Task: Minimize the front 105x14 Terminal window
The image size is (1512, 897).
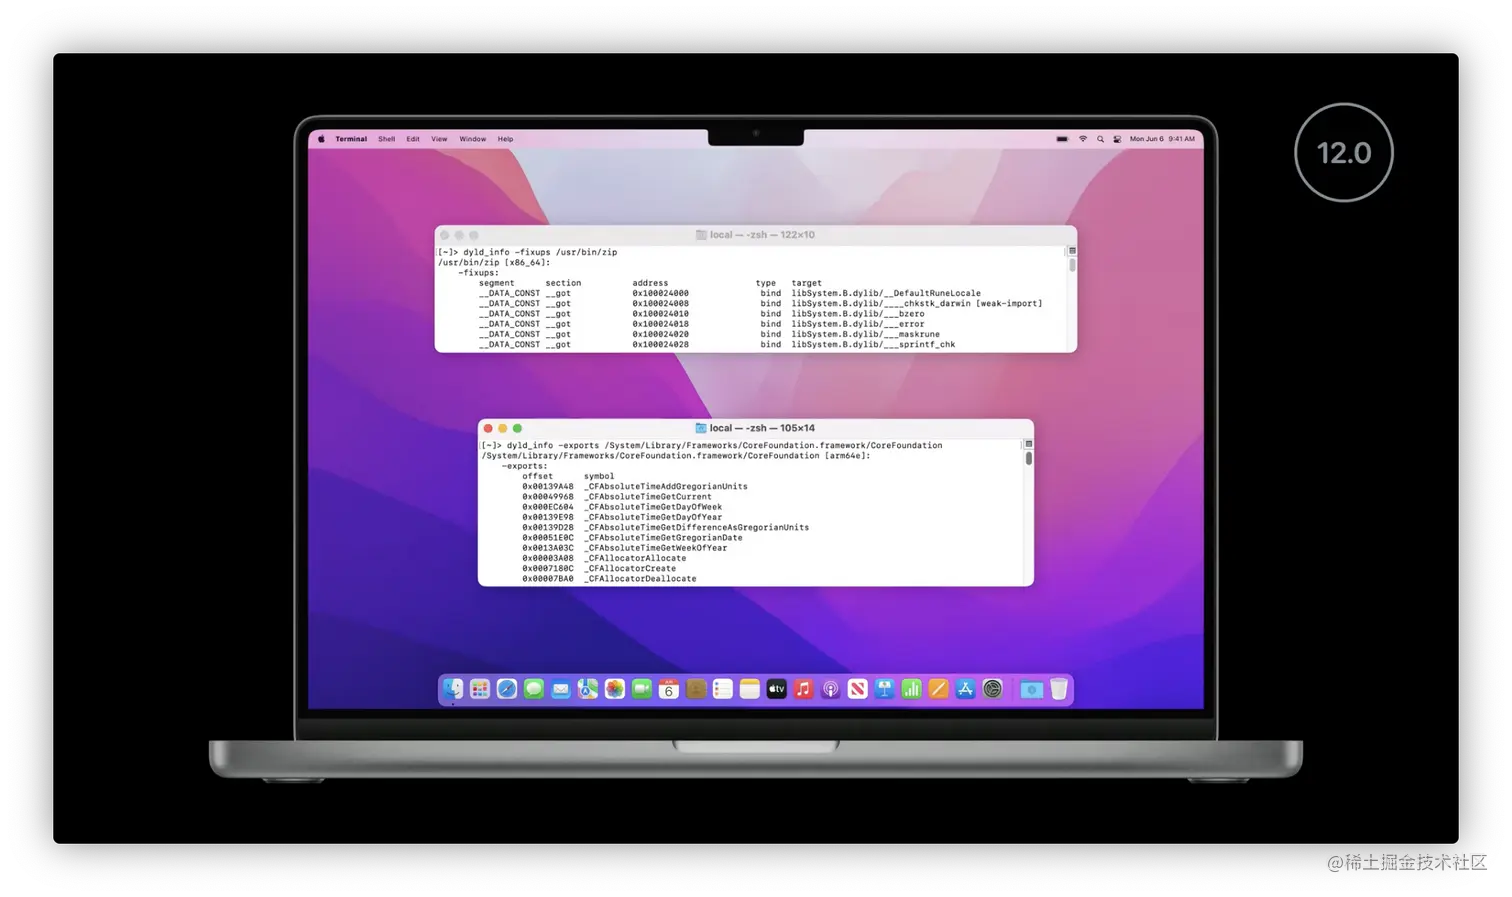Action: click(503, 428)
